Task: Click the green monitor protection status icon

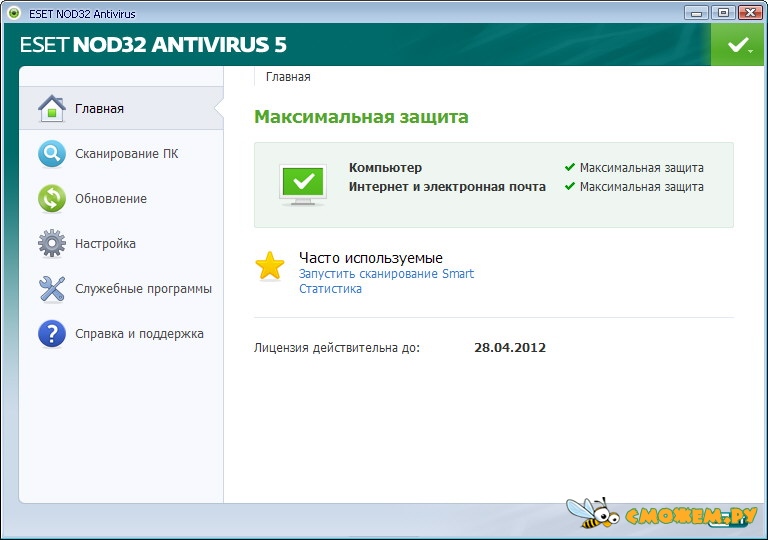Action: click(x=303, y=185)
